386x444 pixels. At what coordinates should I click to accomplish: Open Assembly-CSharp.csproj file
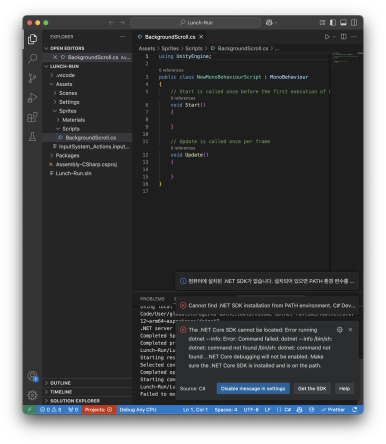pos(86,164)
